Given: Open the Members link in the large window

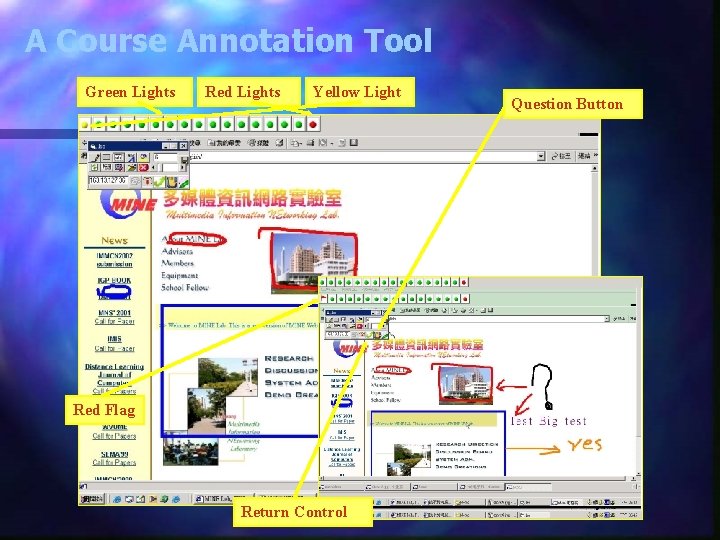Looking at the screenshot, I should 178,264.
